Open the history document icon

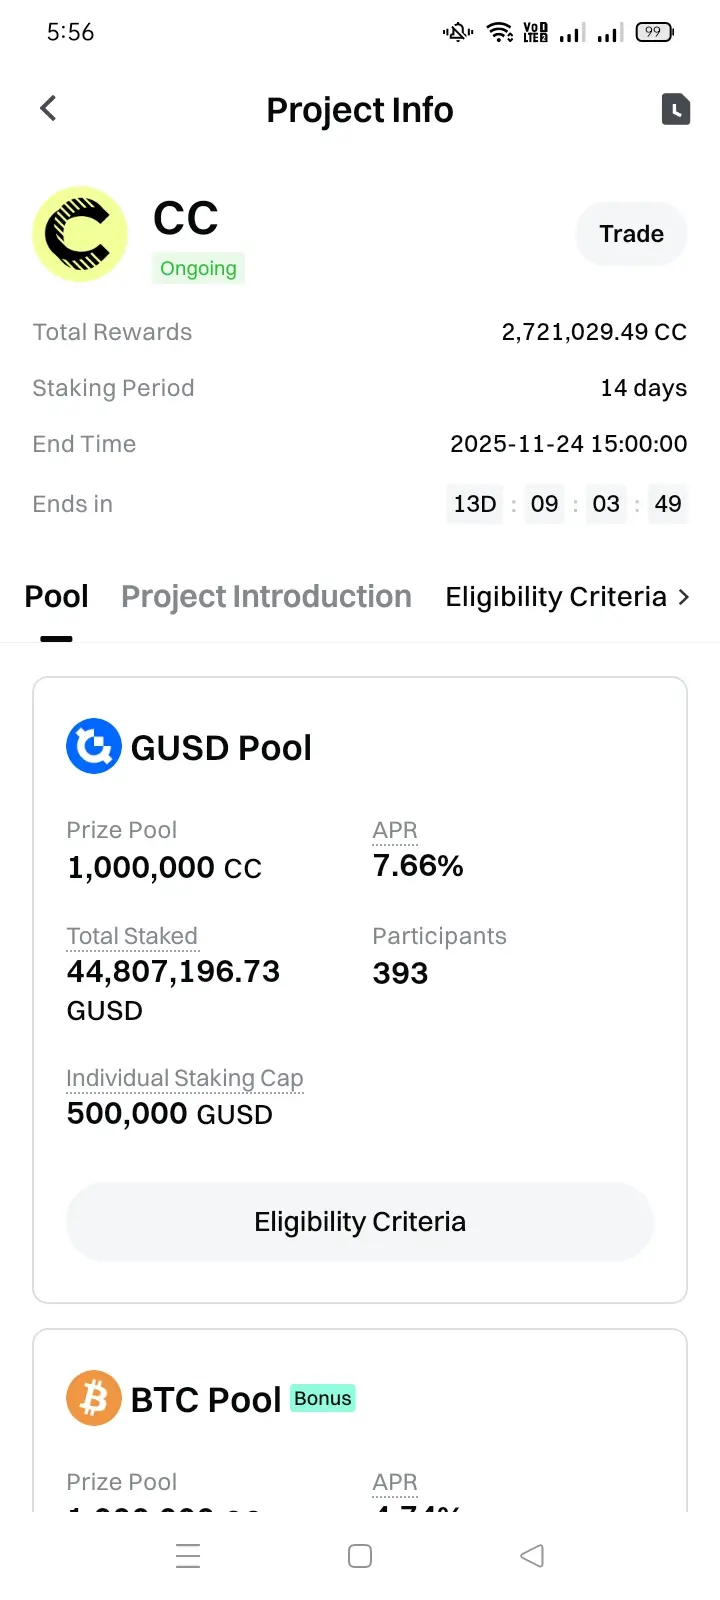point(676,109)
